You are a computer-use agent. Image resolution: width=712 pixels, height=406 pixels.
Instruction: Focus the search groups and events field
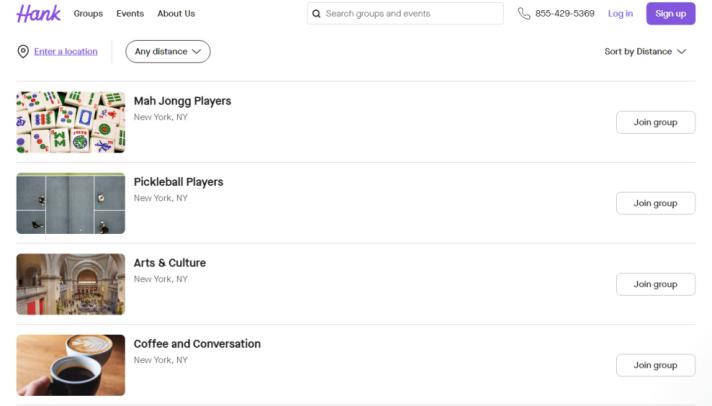pyautogui.click(x=412, y=14)
